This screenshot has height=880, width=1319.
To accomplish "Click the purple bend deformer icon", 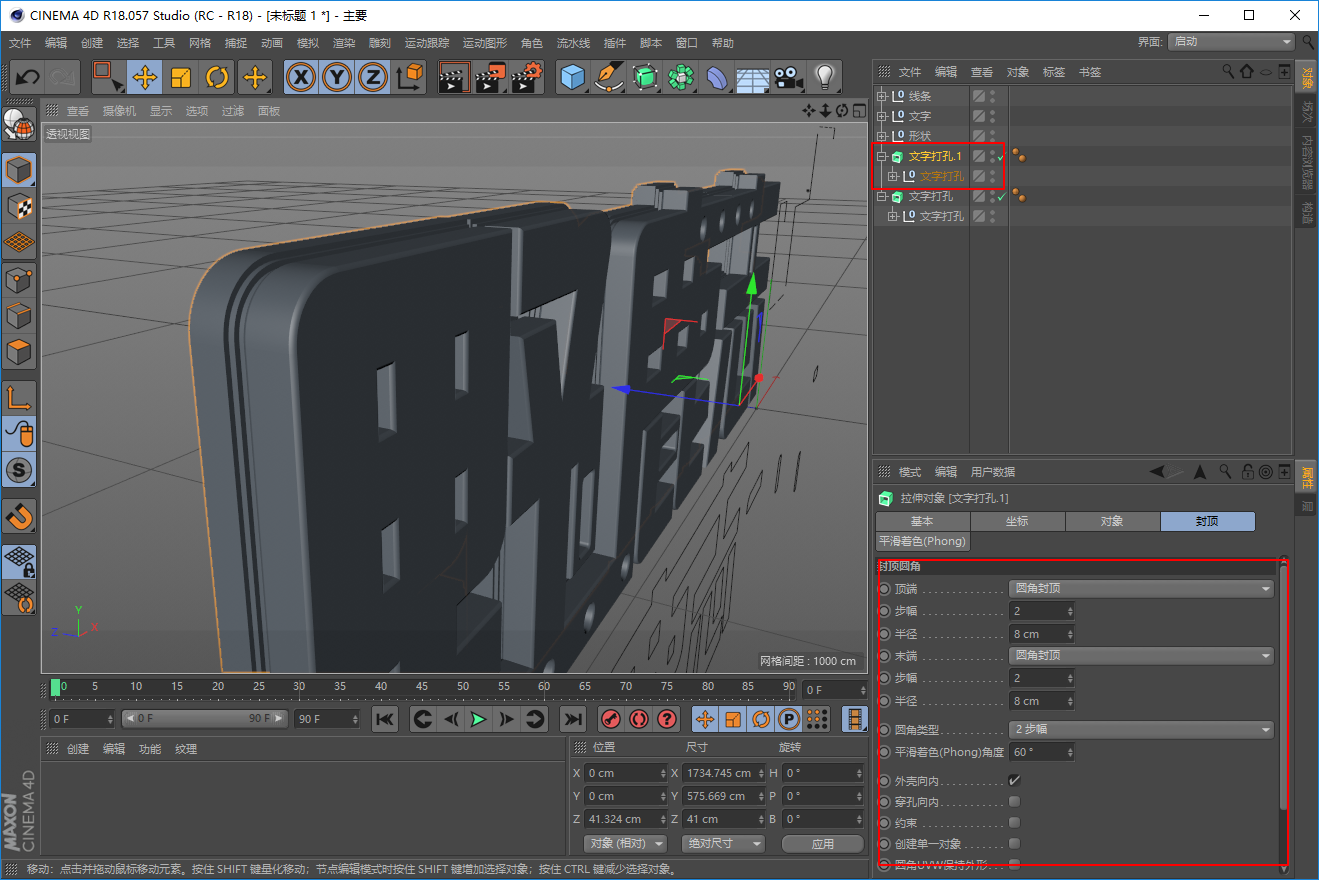I will click(717, 77).
